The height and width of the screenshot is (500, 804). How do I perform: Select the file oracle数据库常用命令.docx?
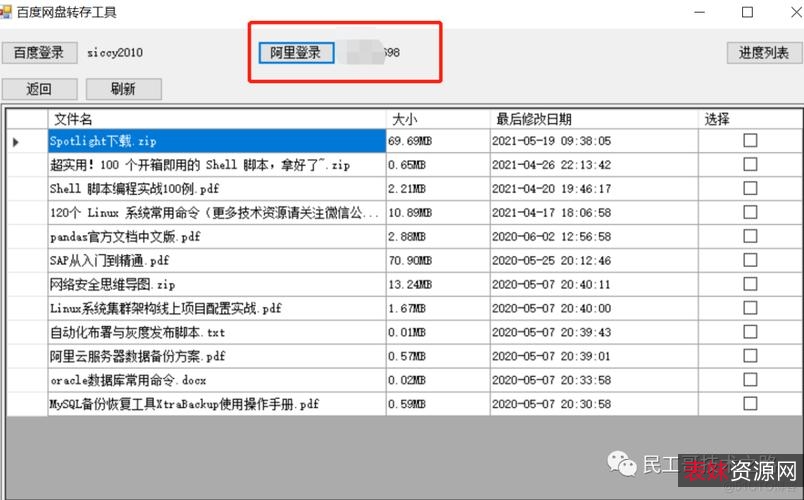[x=217, y=380]
